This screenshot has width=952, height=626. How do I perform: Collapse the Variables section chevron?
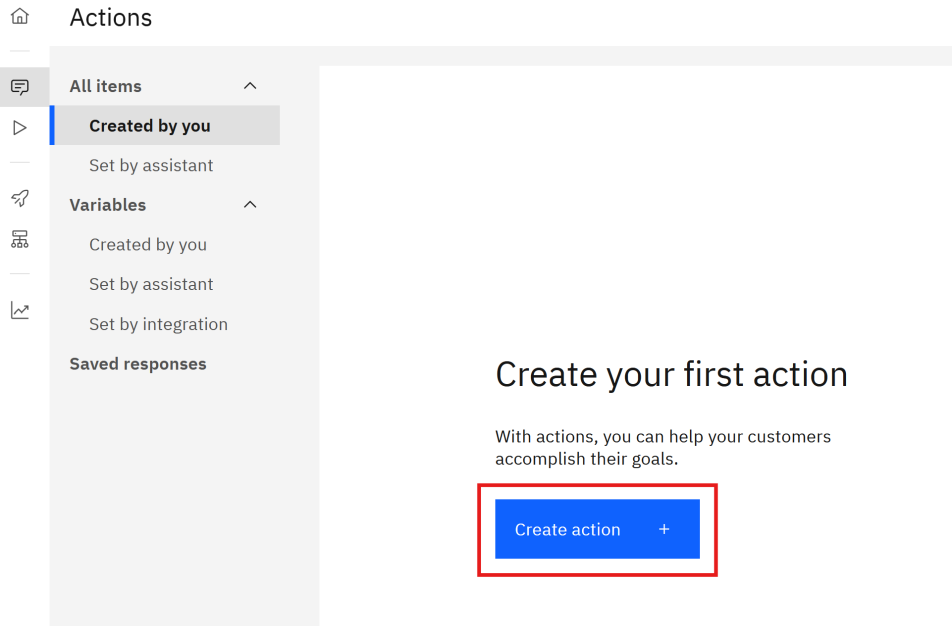(x=250, y=205)
